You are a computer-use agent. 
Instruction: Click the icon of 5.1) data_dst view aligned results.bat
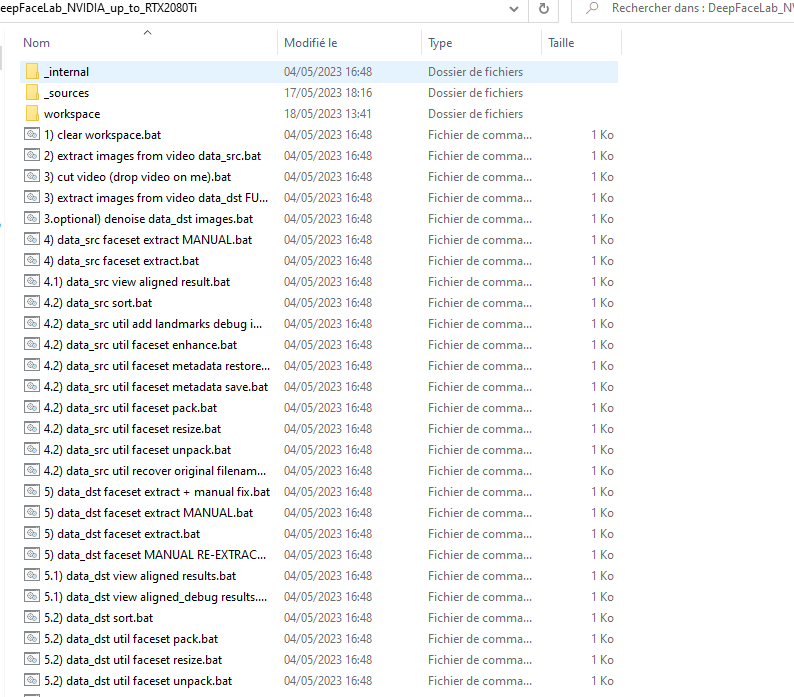[32, 575]
